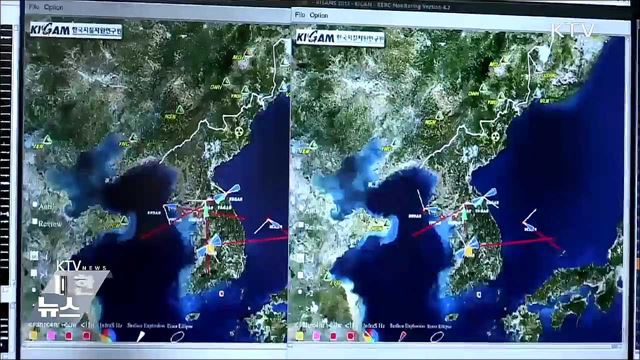Image resolution: width=640 pixels, height=360 pixels.
Task: Click the Option menu of the left window
Action: click(53, 7)
